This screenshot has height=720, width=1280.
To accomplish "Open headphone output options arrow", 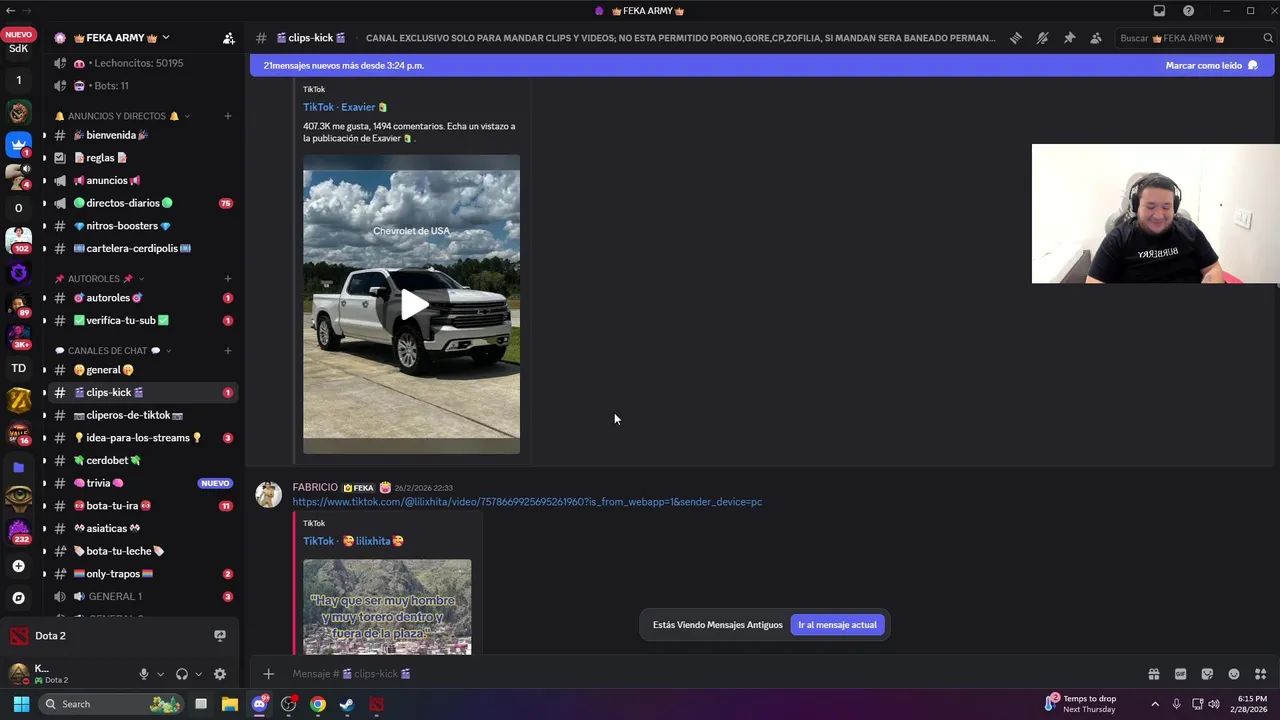I will tap(198, 674).
